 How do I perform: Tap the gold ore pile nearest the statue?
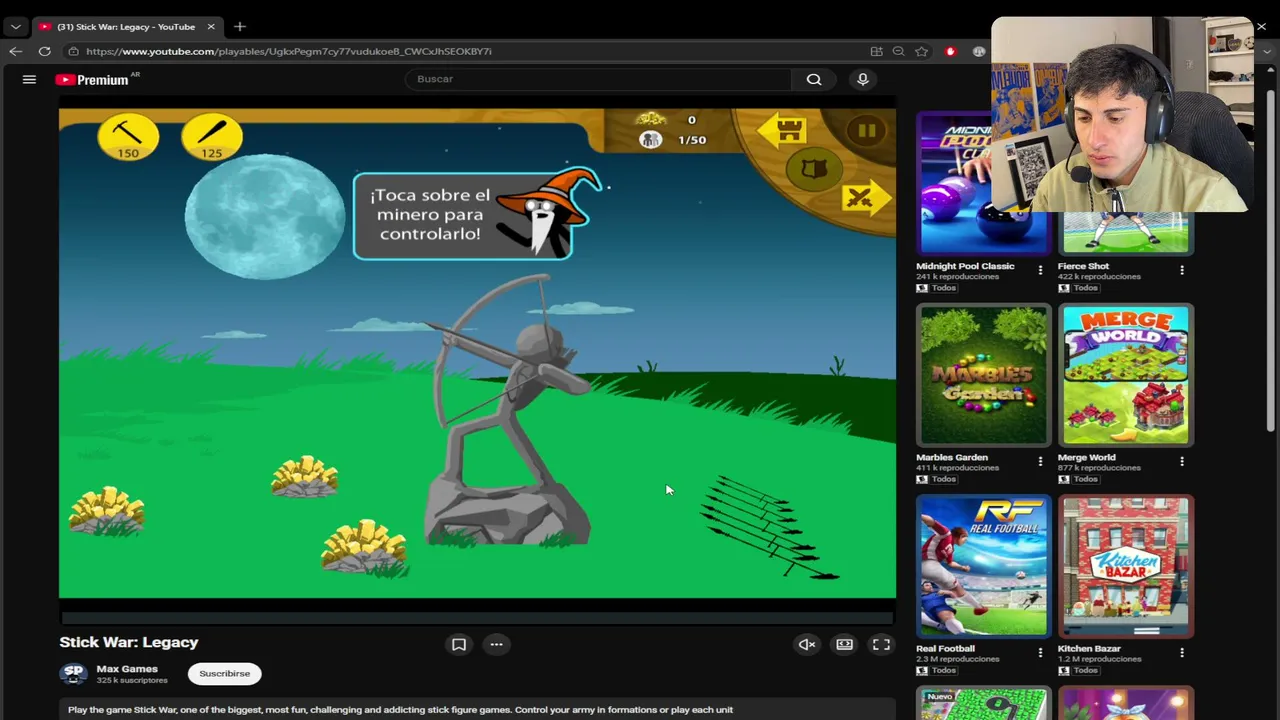364,548
